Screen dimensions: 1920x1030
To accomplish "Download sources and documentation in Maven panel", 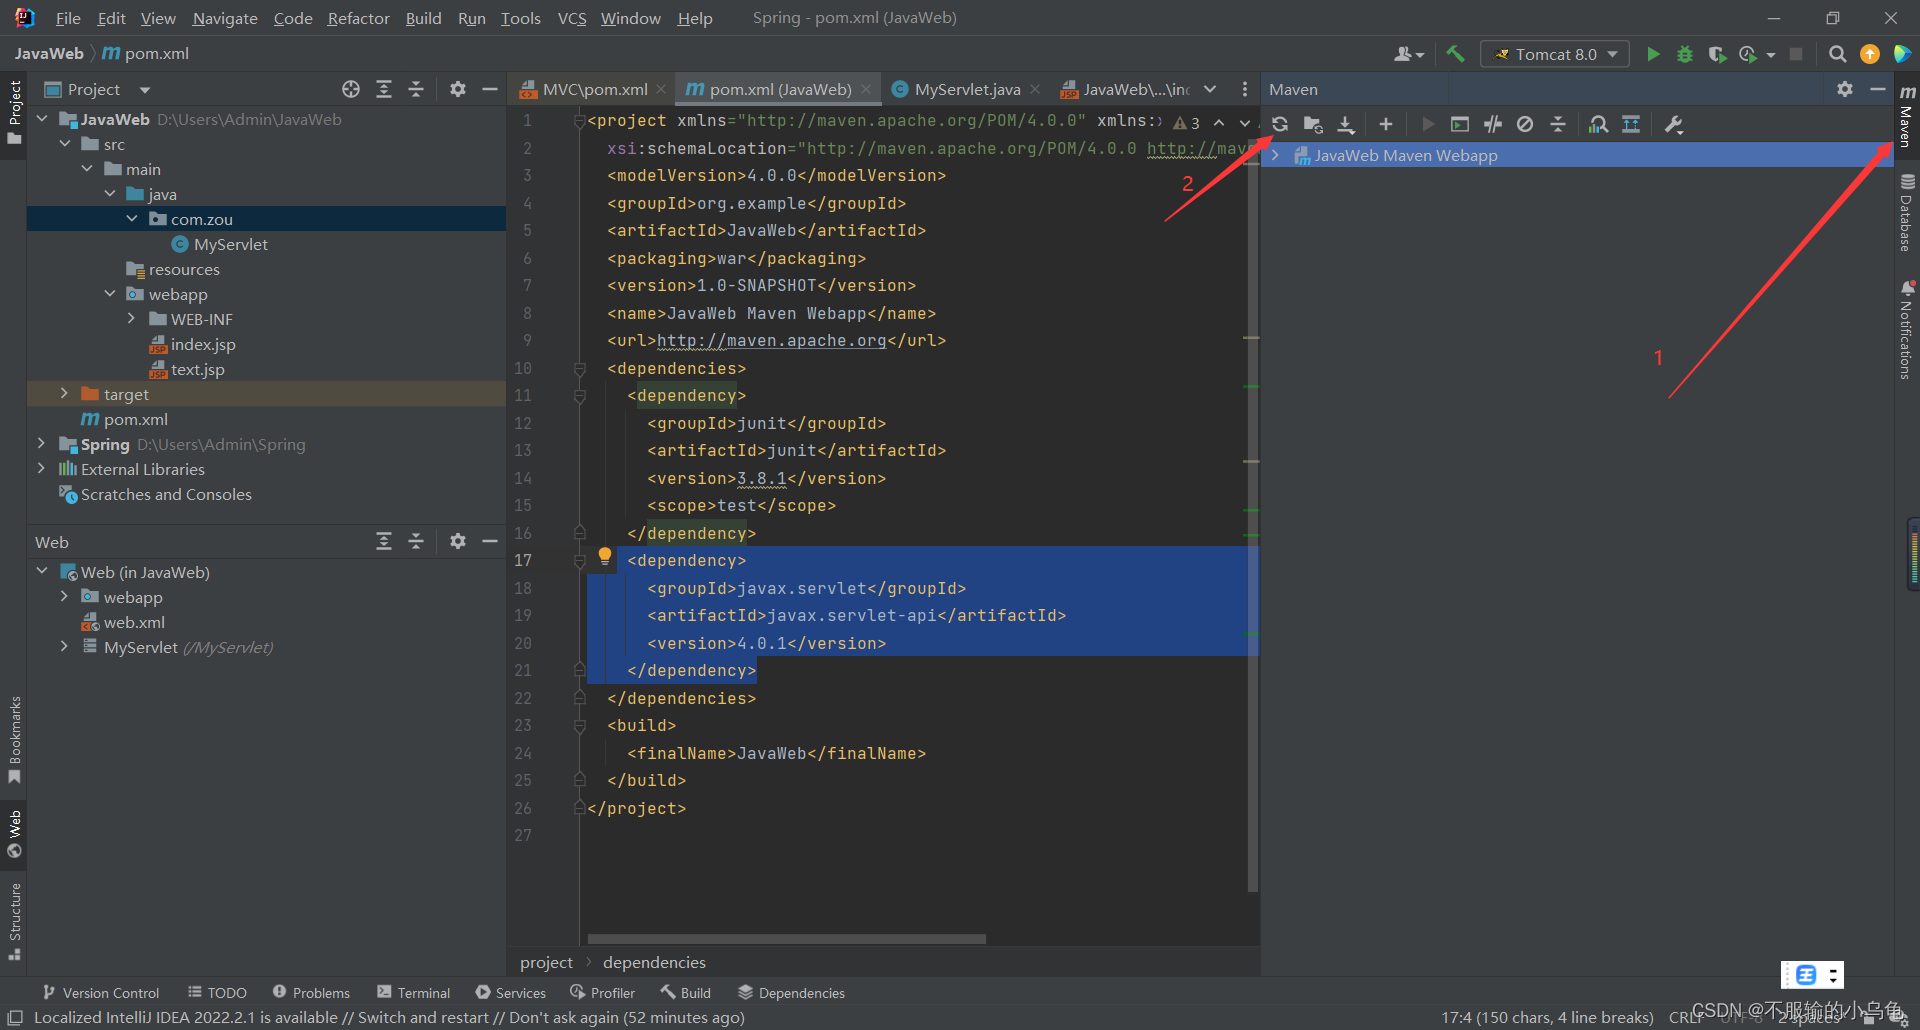I will coord(1346,124).
